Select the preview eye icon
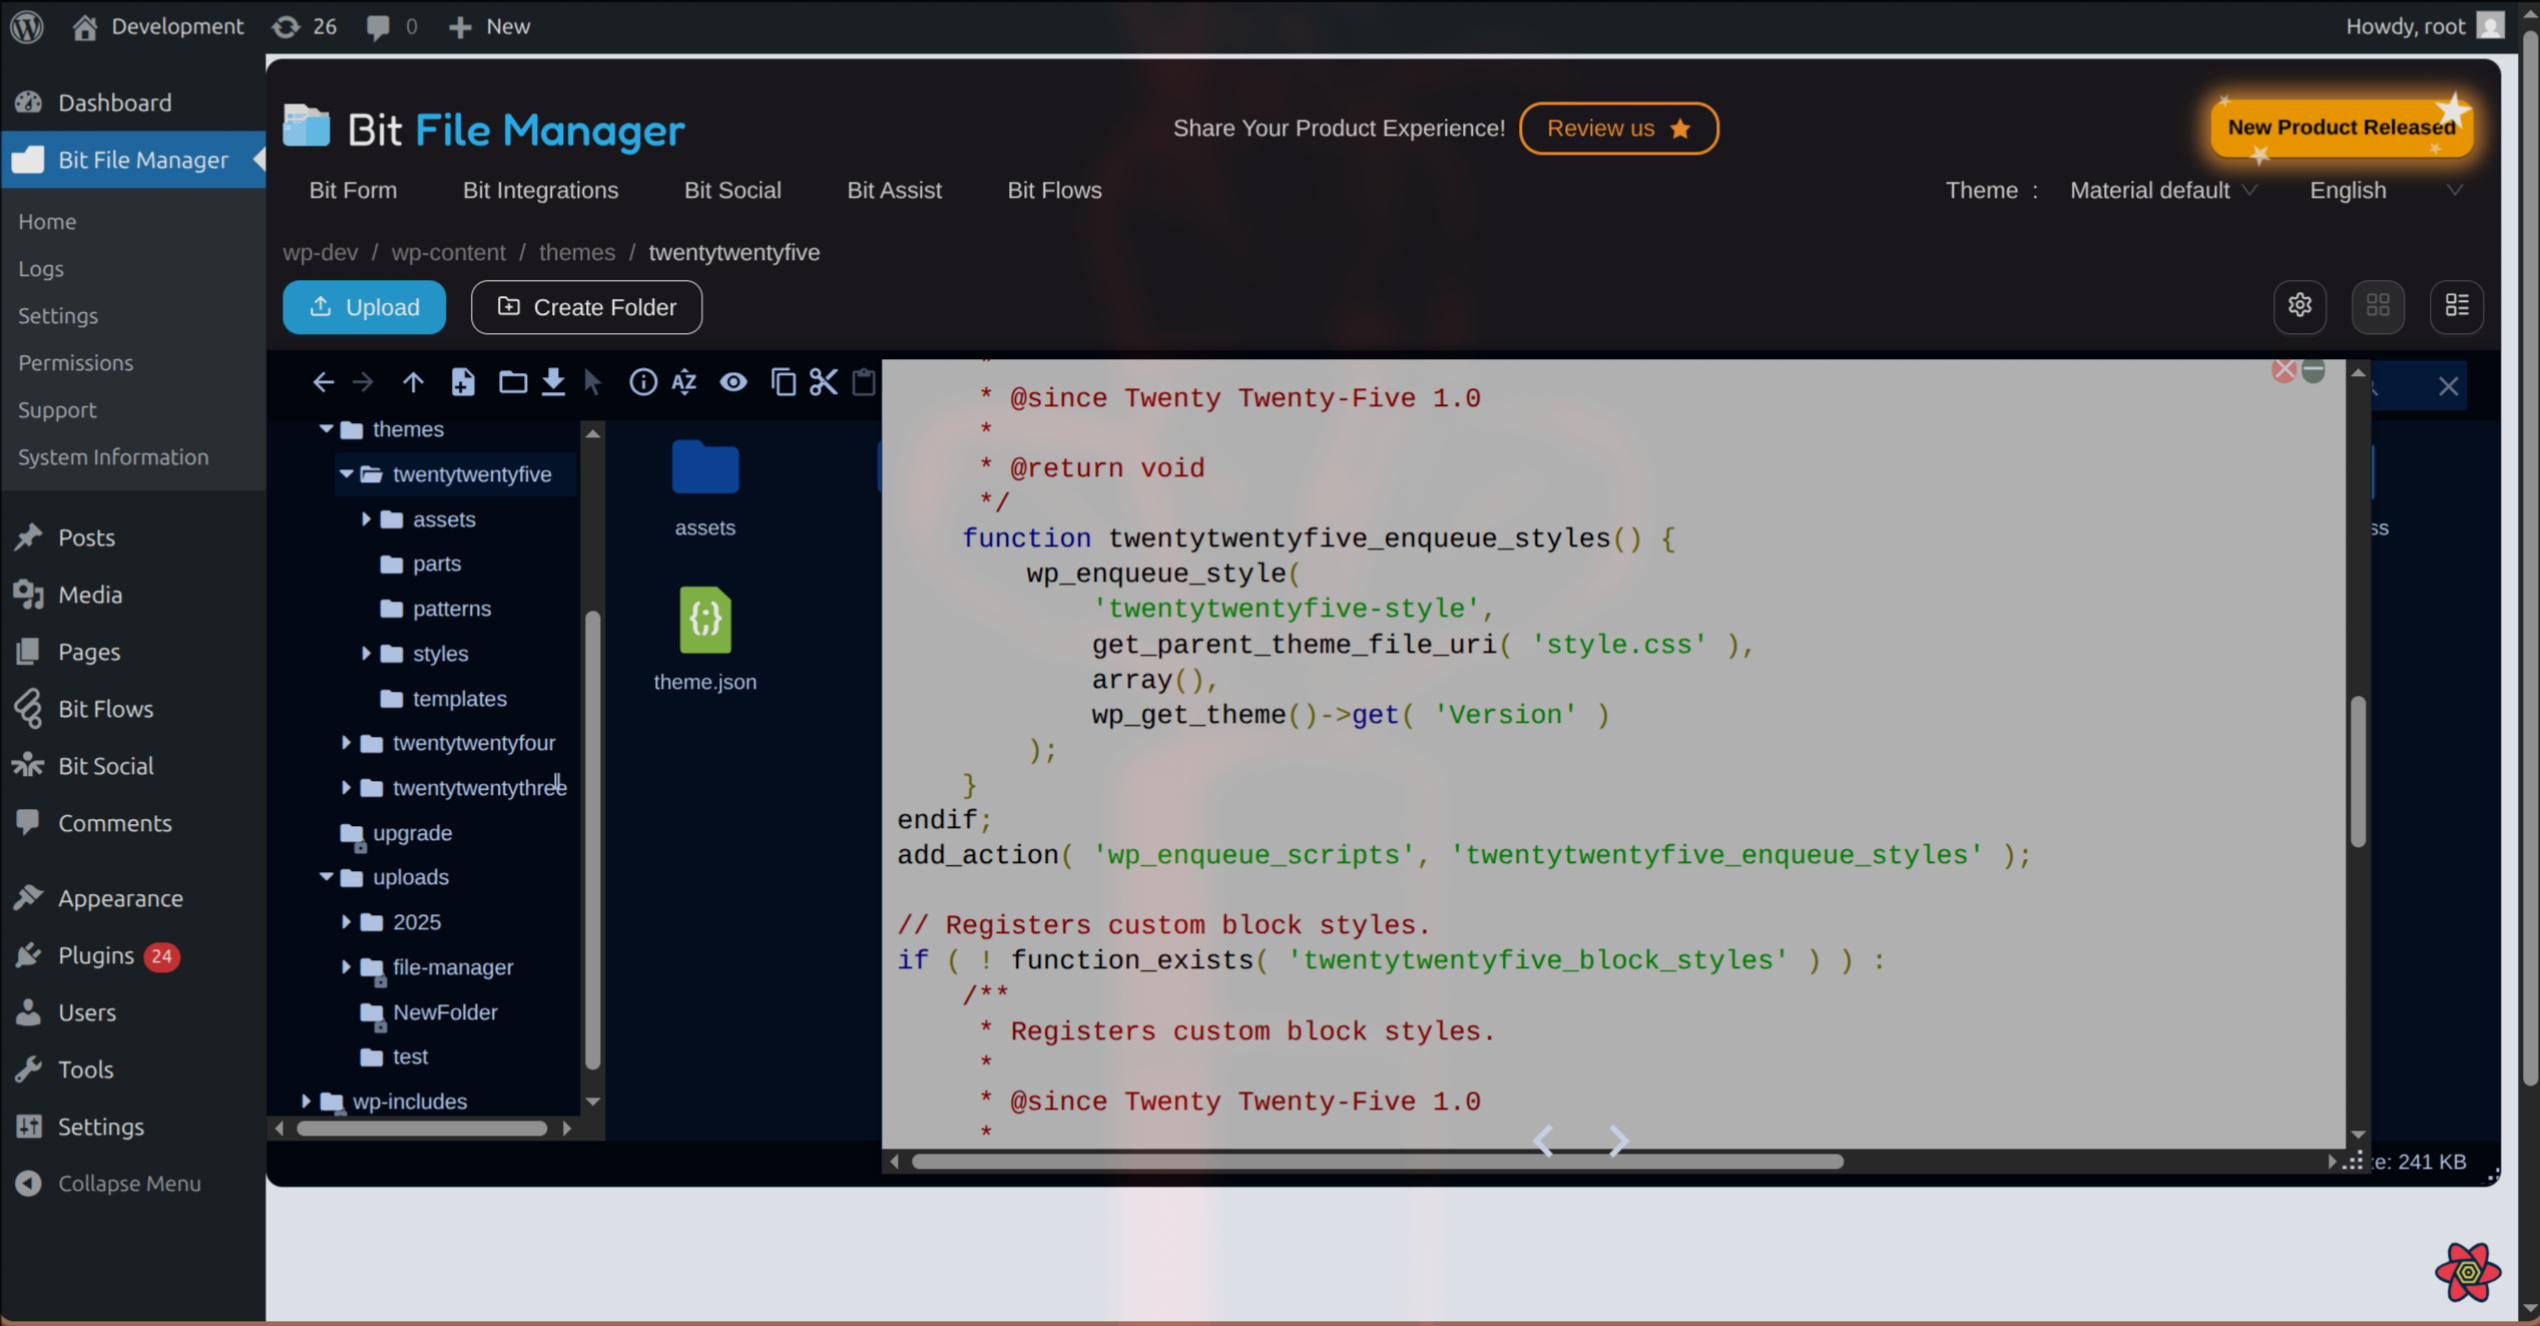This screenshot has width=2540, height=1326. point(734,381)
